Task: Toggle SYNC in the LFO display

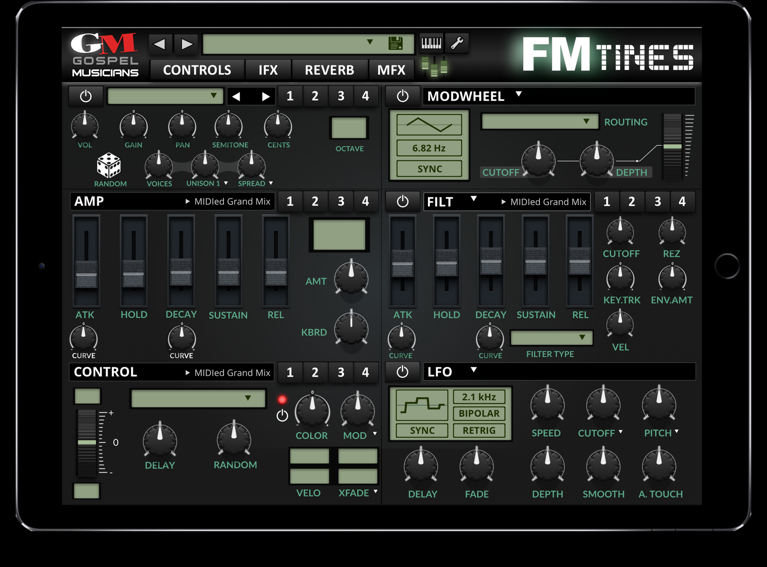Action: pyautogui.click(x=422, y=431)
